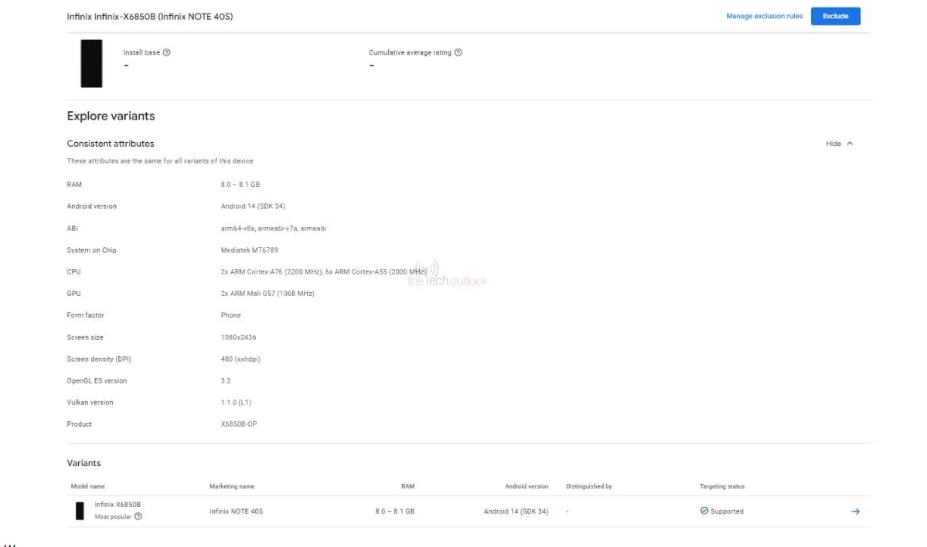Click the Hide chevron arrow
927x547 pixels.
[850, 144]
